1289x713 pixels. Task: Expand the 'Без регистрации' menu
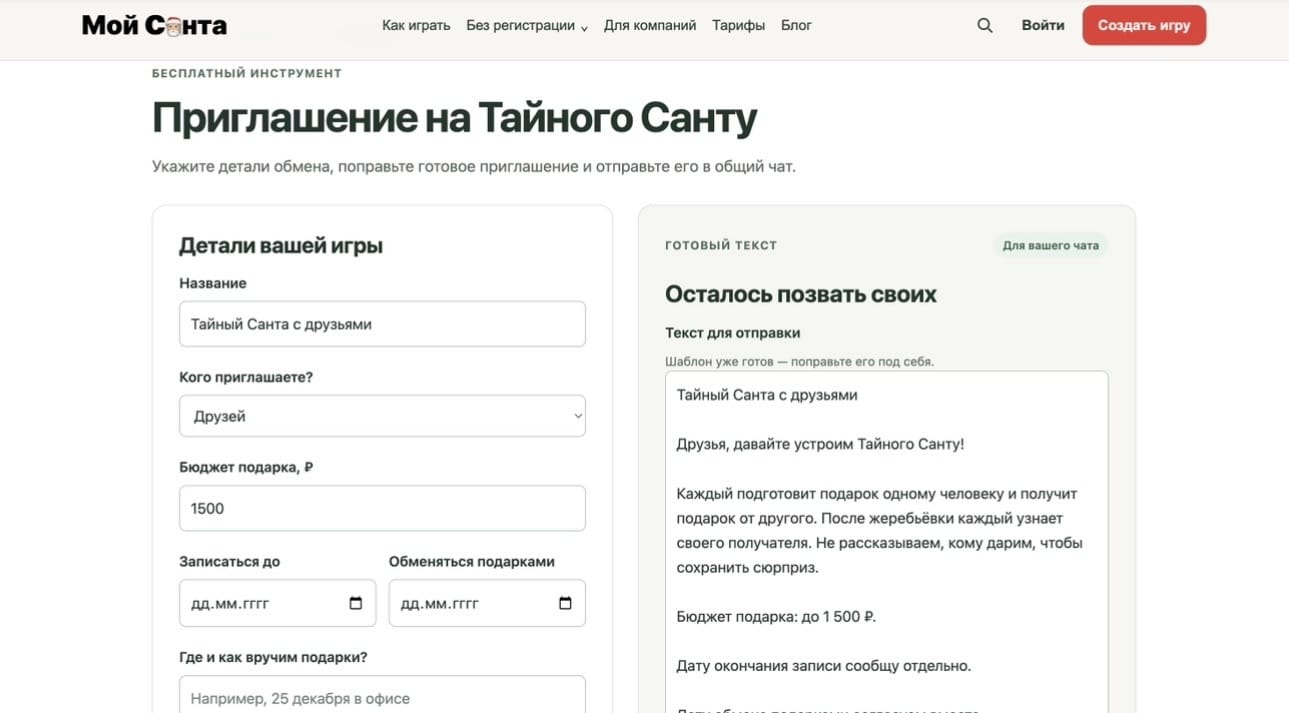[527, 26]
